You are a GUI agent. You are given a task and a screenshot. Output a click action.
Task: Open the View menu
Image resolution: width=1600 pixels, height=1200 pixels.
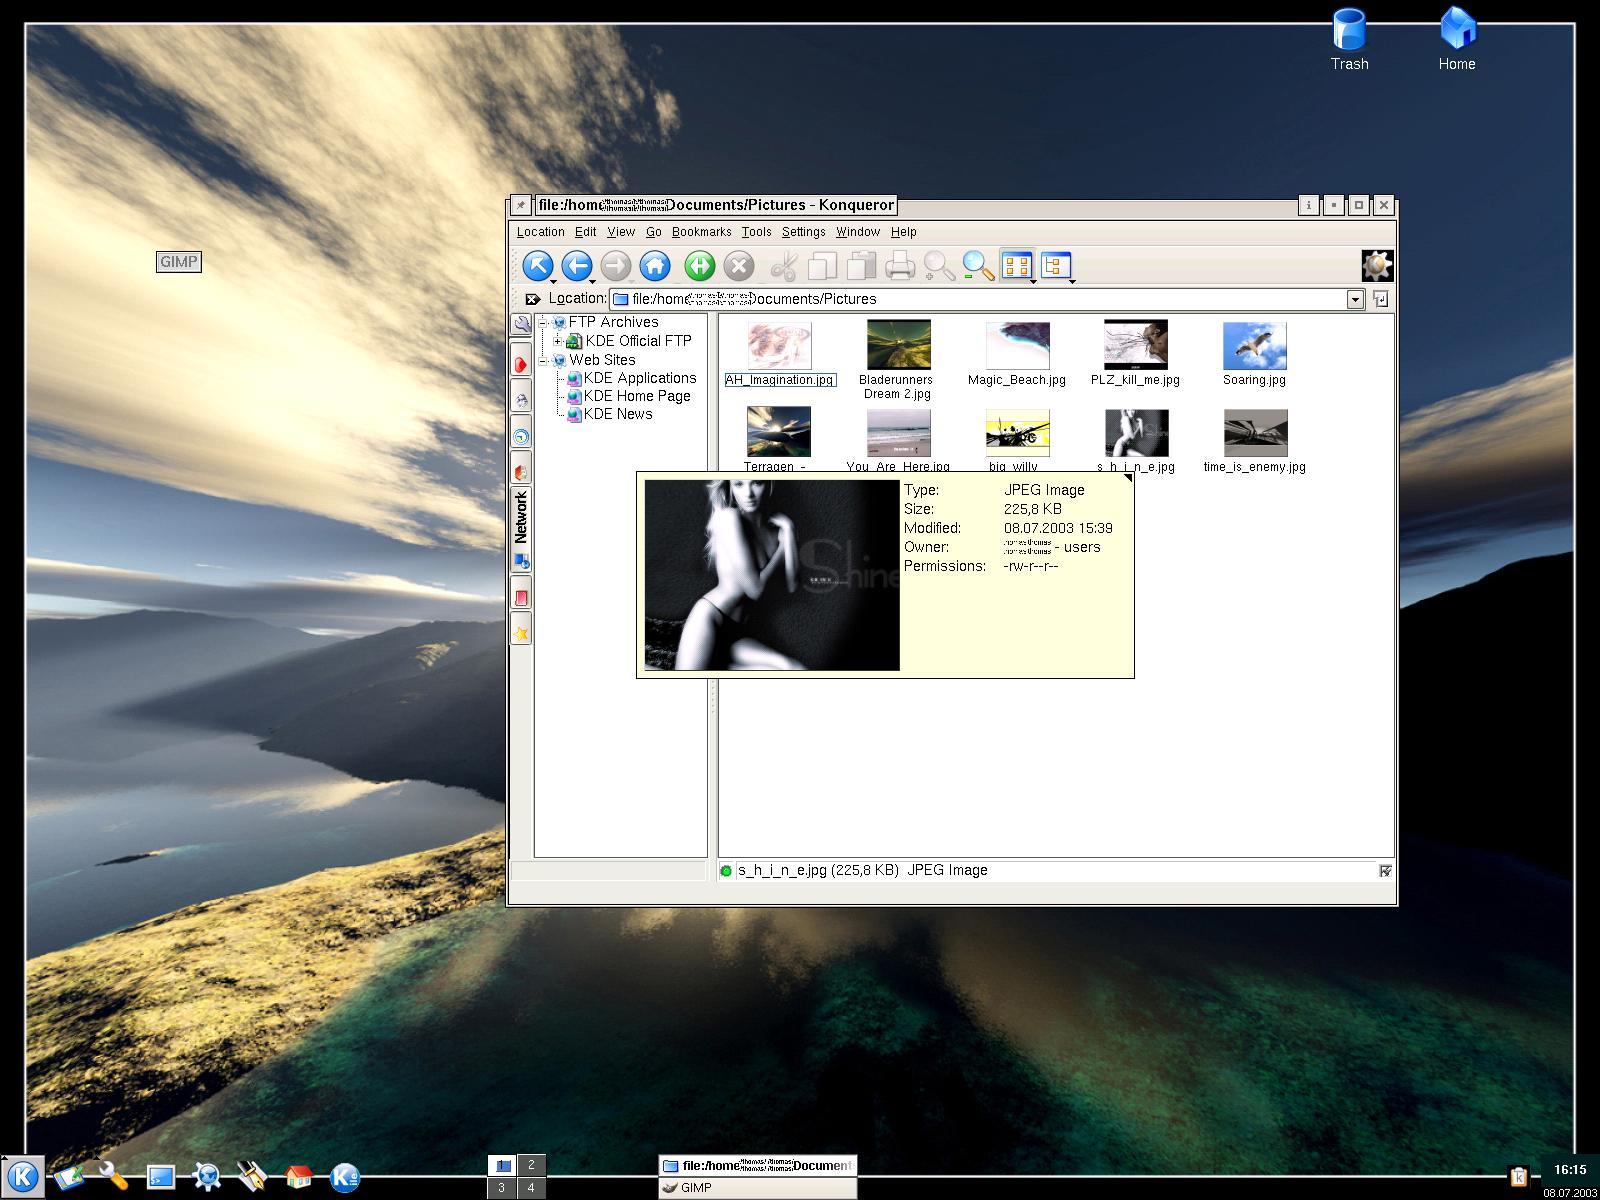tap(621, 232)
